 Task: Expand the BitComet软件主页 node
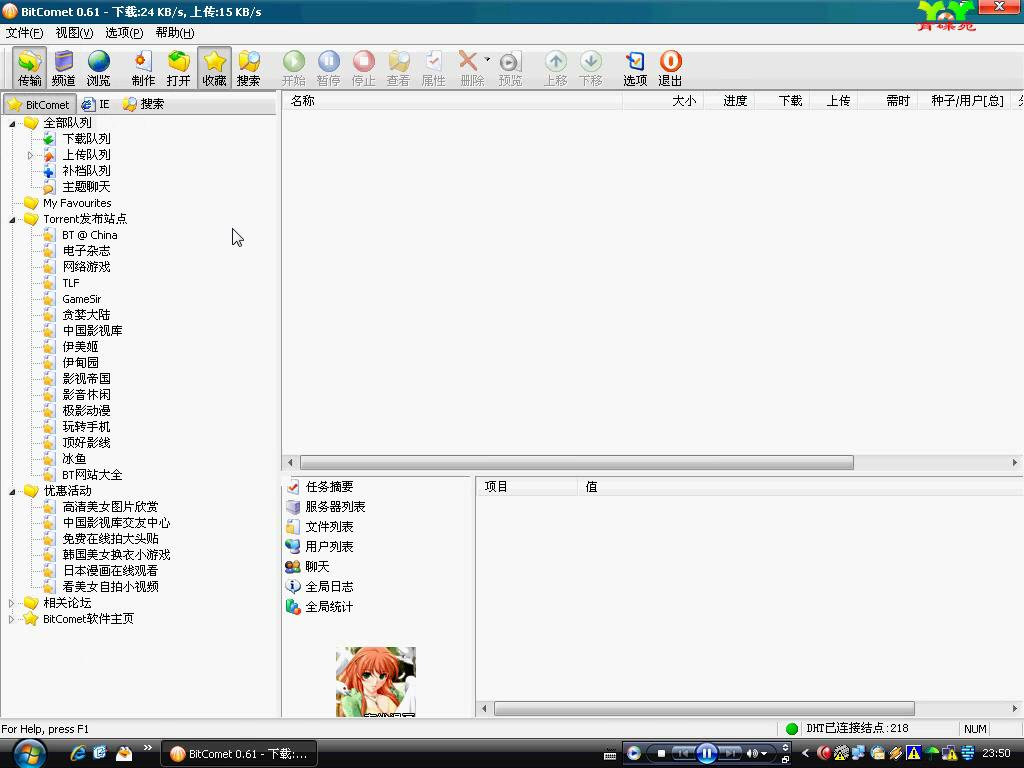[x=11, y=619]
